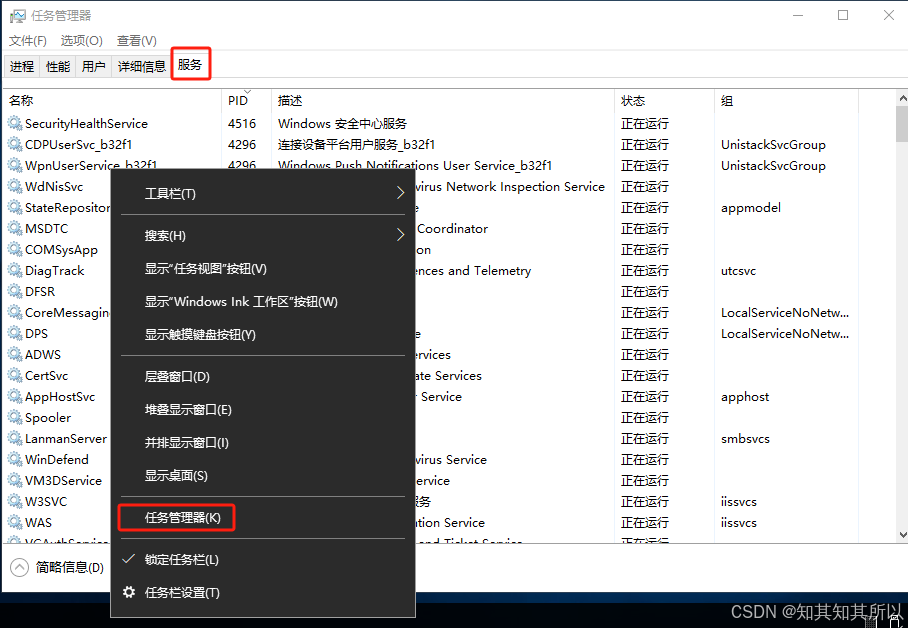Click group cell "utcsvc"
The image size is (908, 628).
738,271
